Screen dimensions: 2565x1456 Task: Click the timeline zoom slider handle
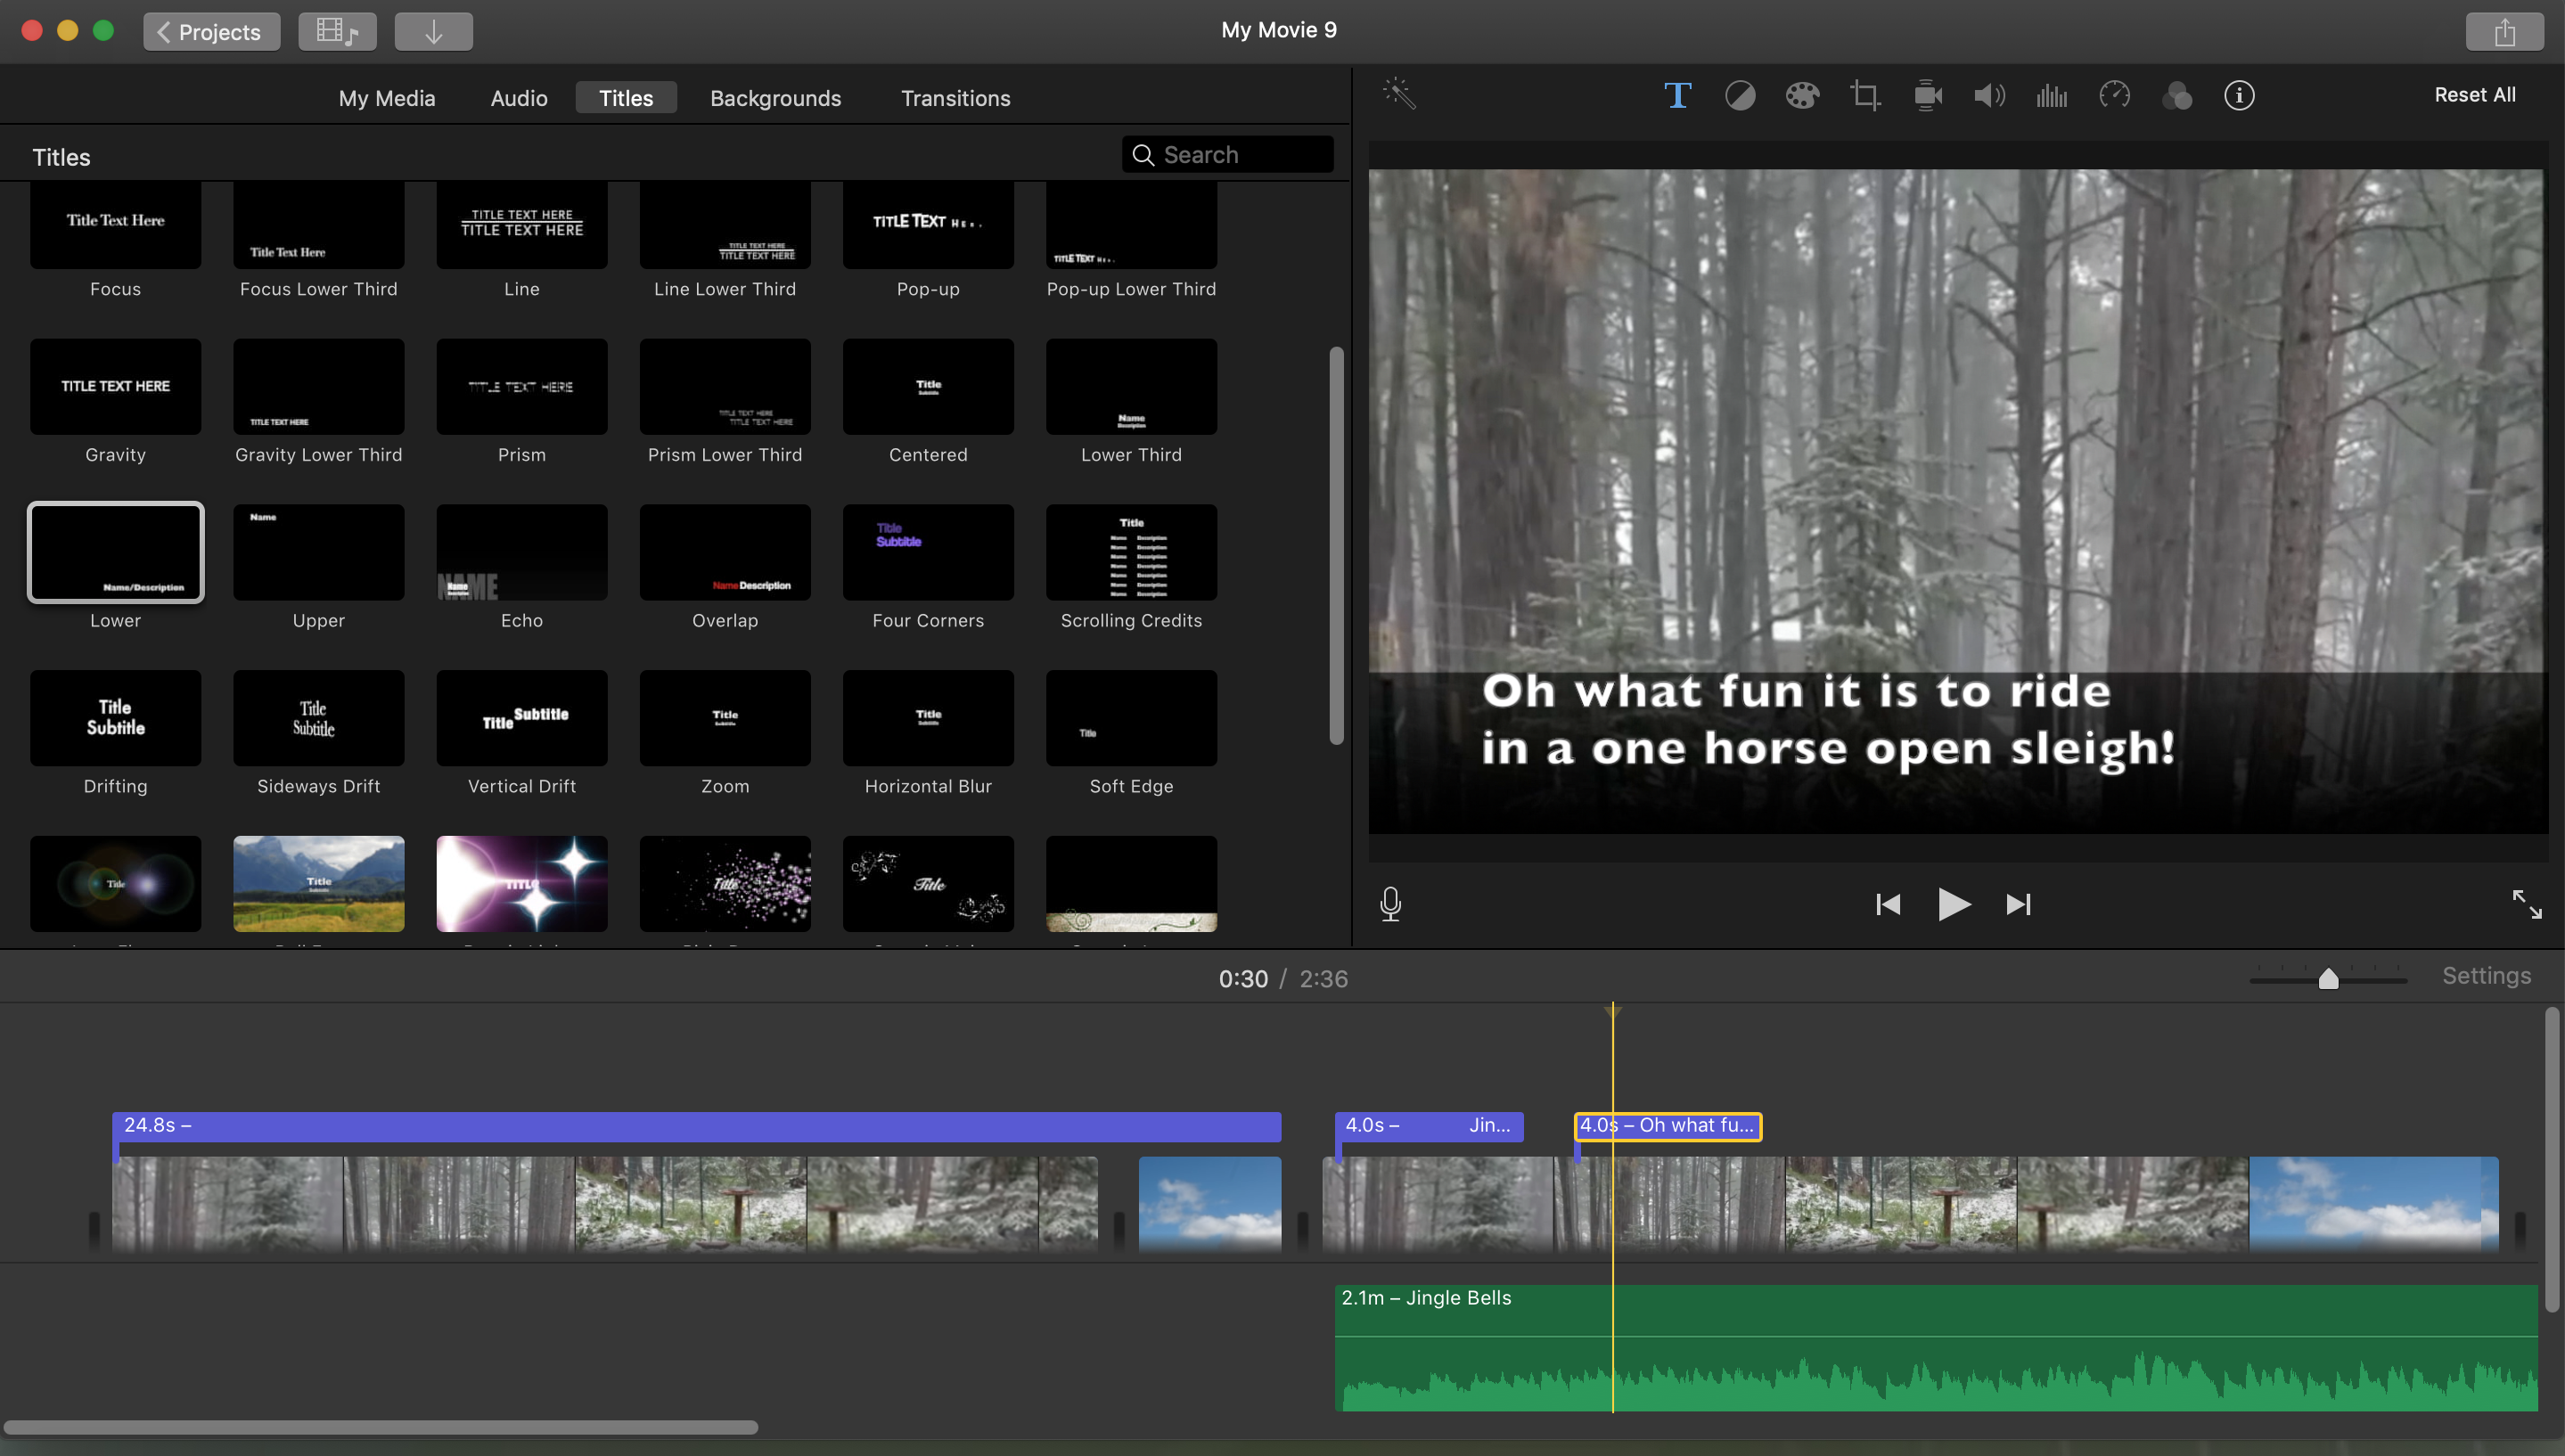(x=2328, y=979)
